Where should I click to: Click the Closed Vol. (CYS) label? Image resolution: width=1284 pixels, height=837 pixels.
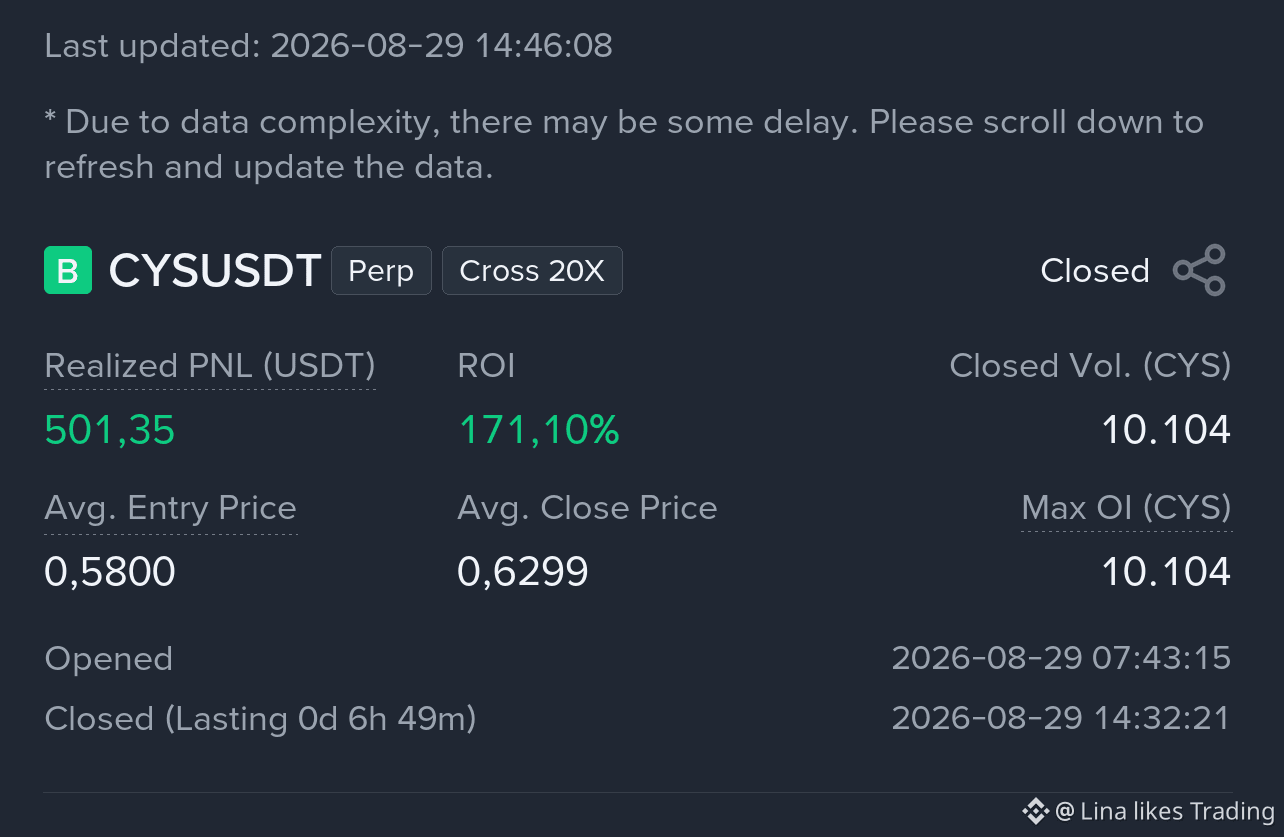pos(1090,366)
